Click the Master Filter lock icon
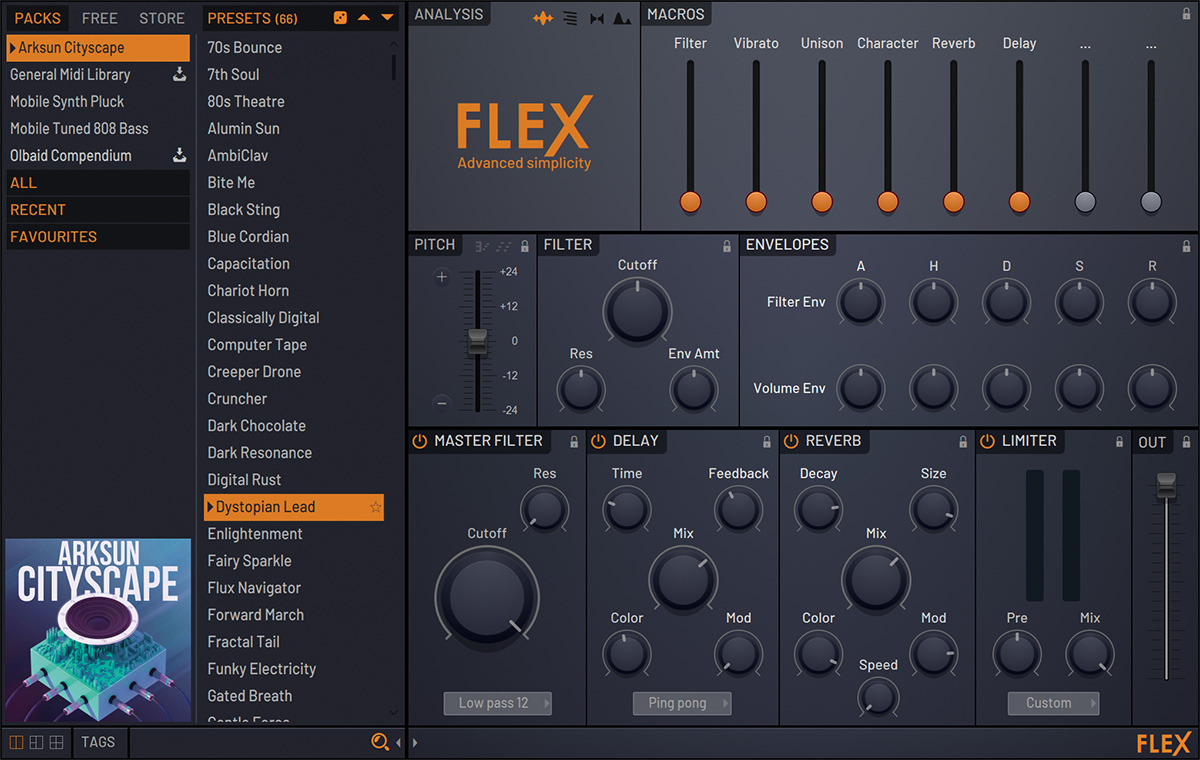Viewport: 1200px width, 760px height. [x=574, y=442]
